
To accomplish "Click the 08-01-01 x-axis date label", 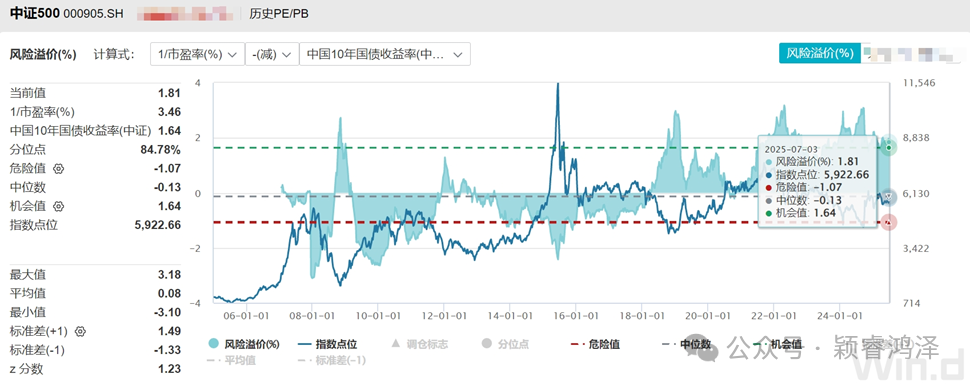I will (312, 314).
